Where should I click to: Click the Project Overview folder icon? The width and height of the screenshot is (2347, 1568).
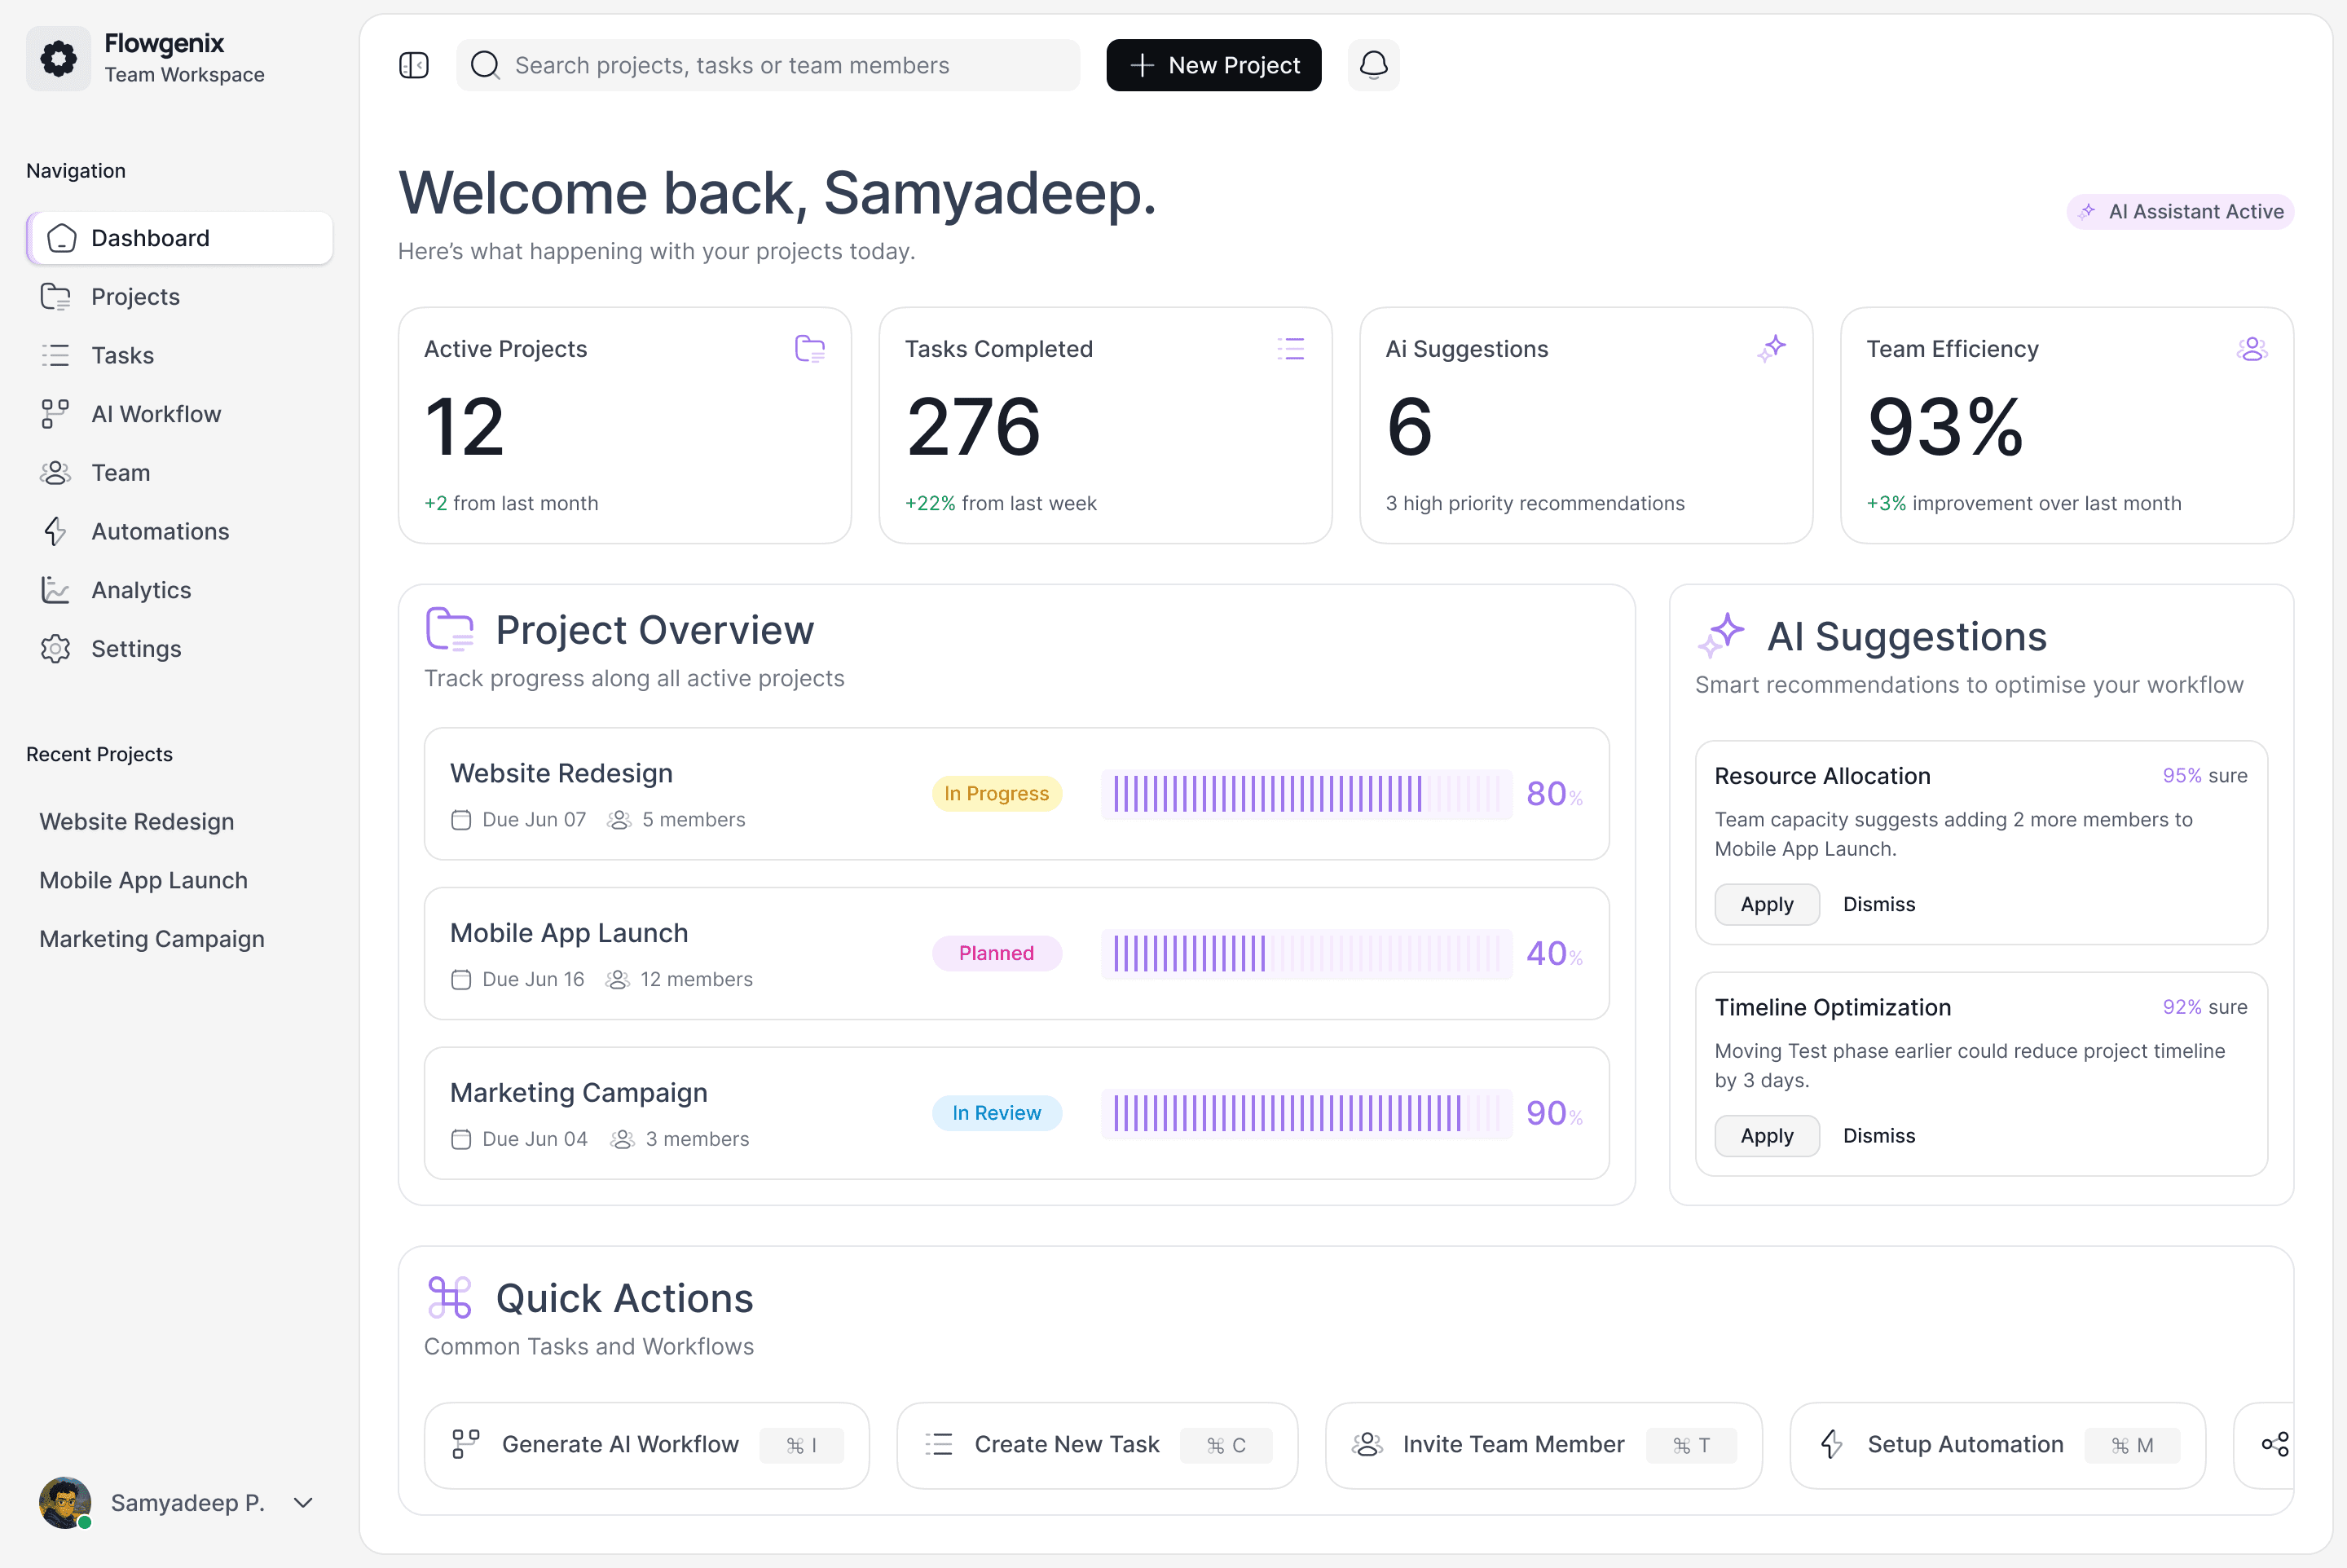tap(450, 630)
